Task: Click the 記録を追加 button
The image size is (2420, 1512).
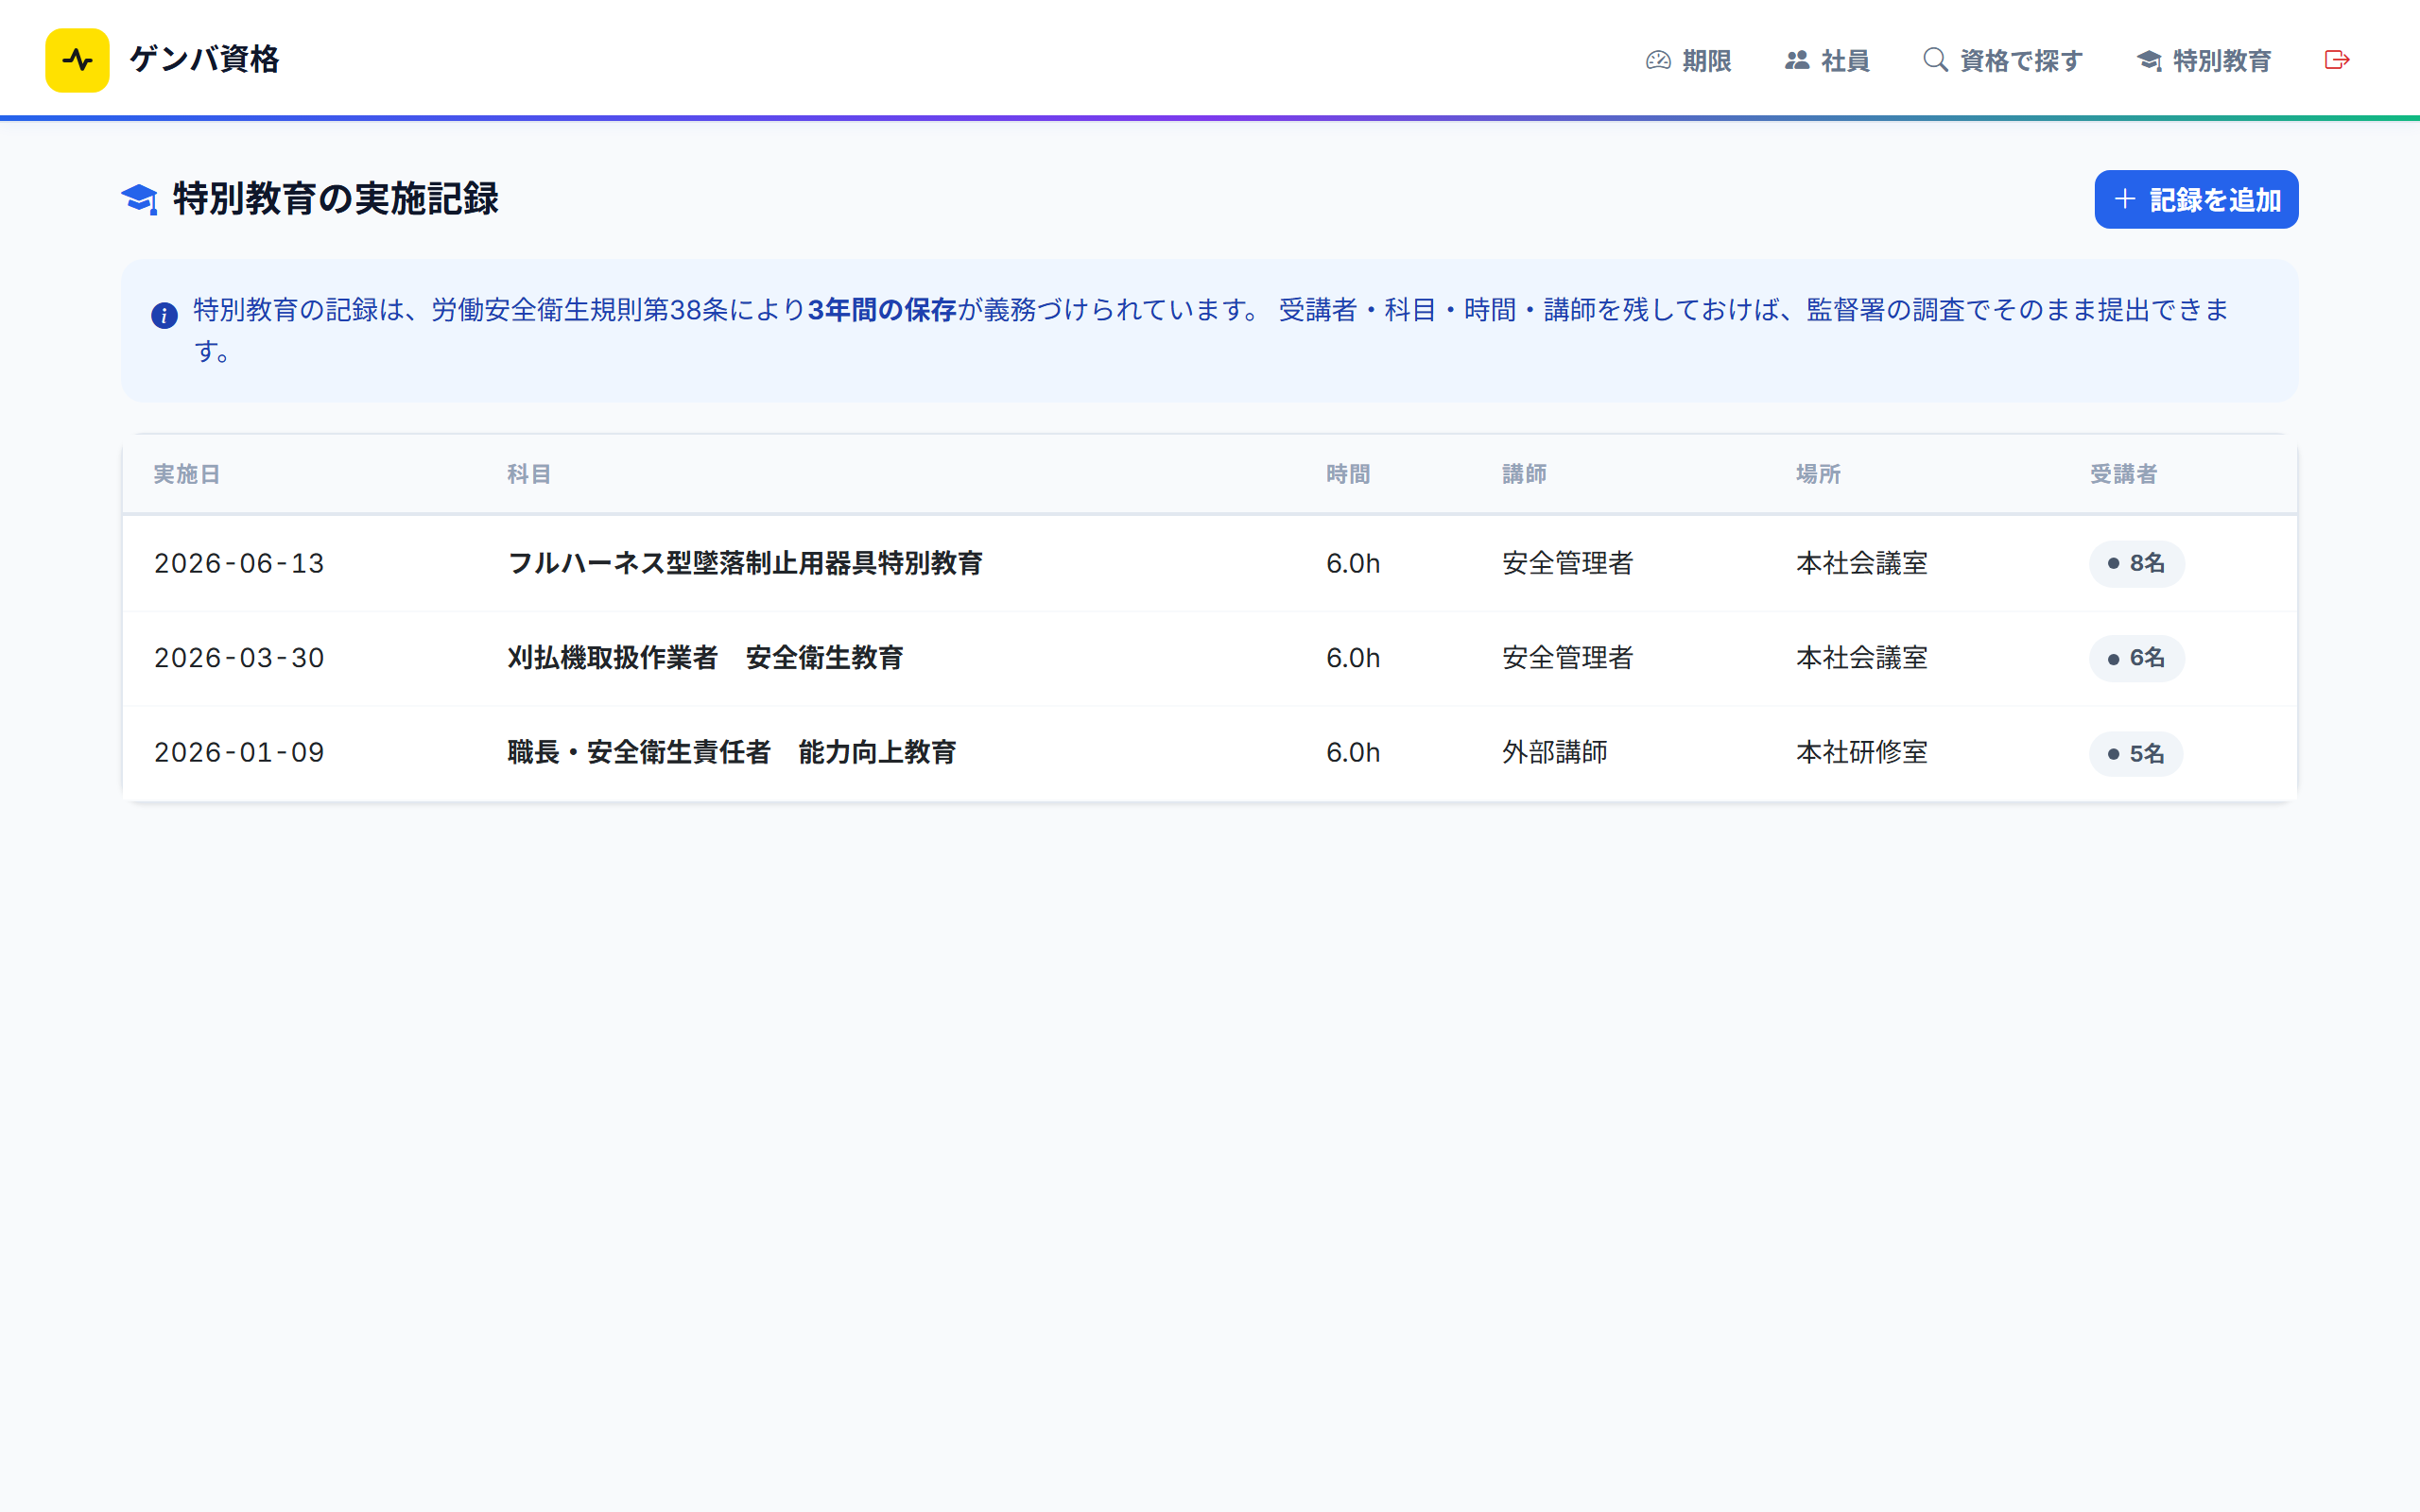Action: point(2196,199)
